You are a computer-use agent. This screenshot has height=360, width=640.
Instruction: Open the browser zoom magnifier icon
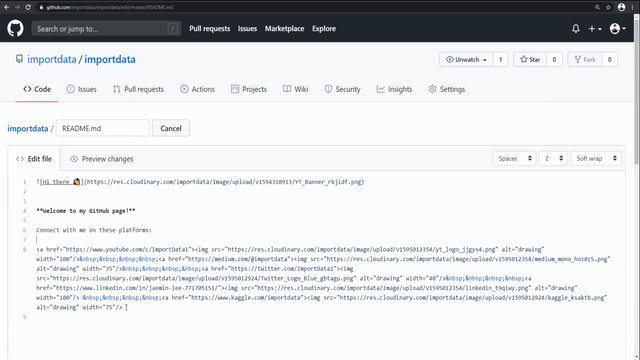click(x=597, y=7)
